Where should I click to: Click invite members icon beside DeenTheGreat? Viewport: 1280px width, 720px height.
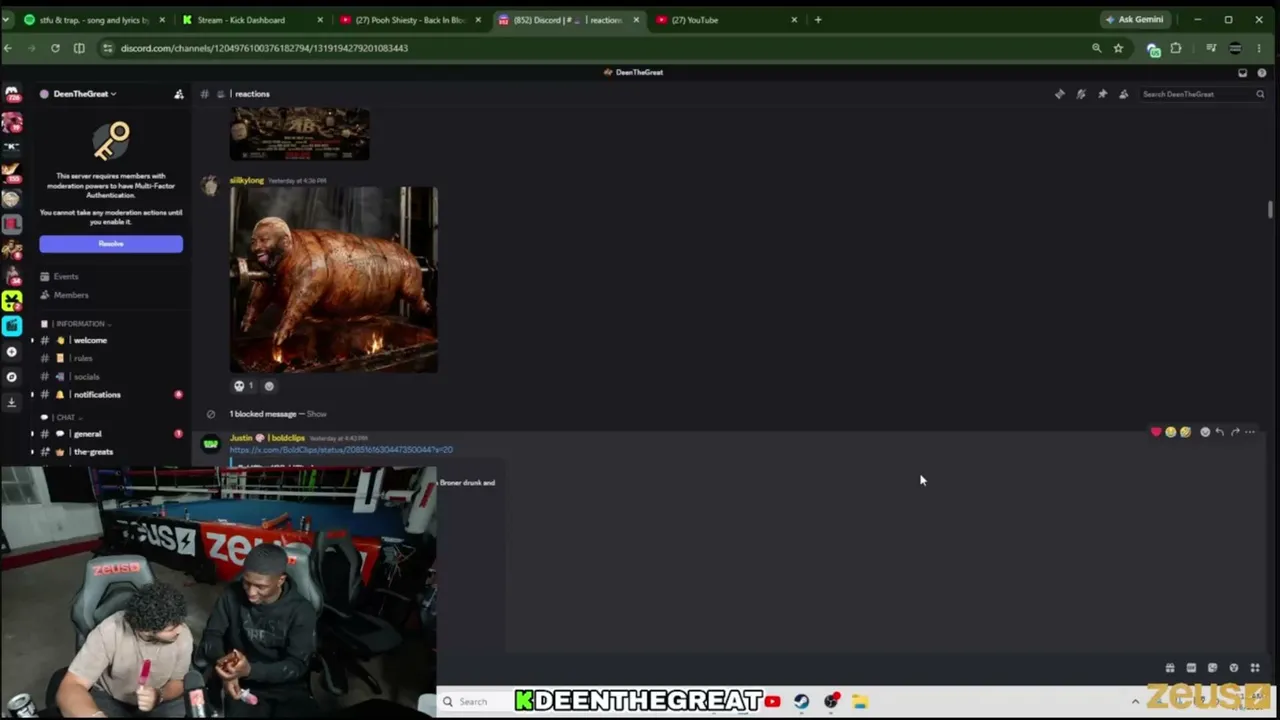(179, 94)
